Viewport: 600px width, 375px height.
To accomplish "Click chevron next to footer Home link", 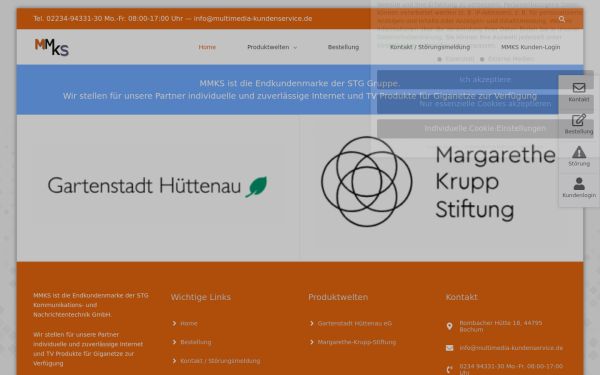I will [x=174, y=323].
